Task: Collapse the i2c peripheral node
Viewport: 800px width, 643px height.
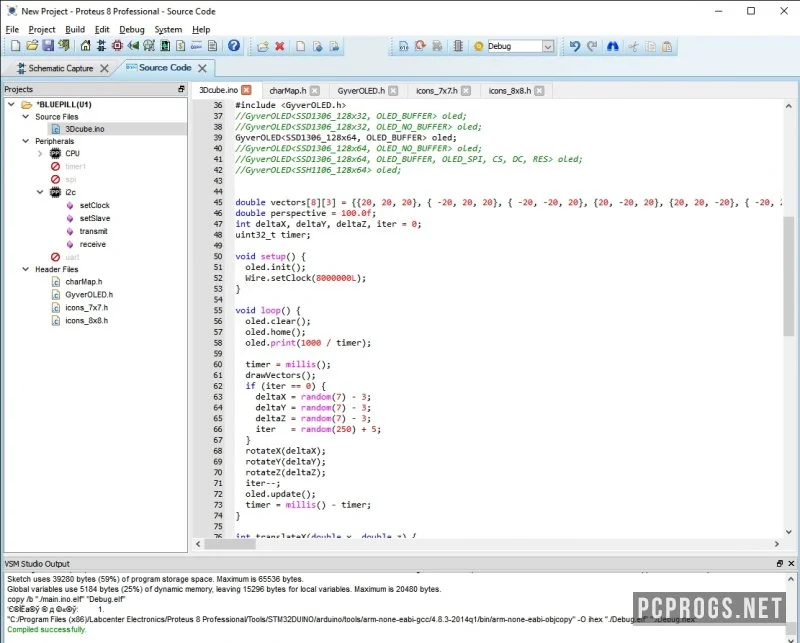Action: 40,192
